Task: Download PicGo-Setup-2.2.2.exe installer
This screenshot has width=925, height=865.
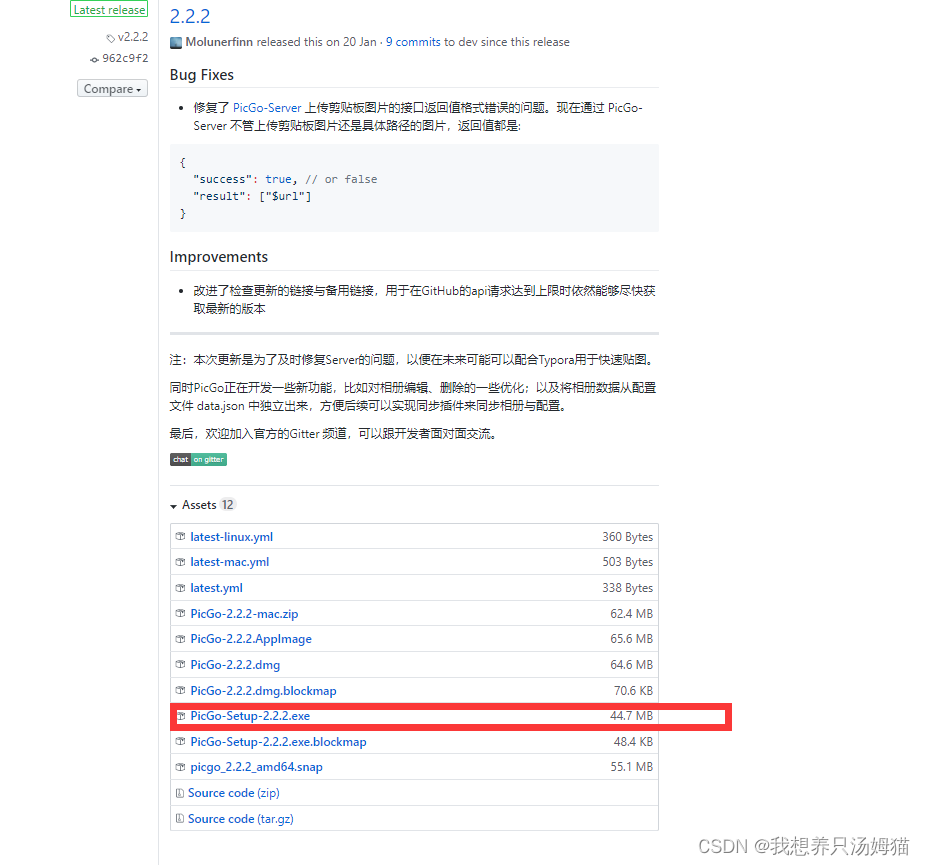Action: pos(250,716)
